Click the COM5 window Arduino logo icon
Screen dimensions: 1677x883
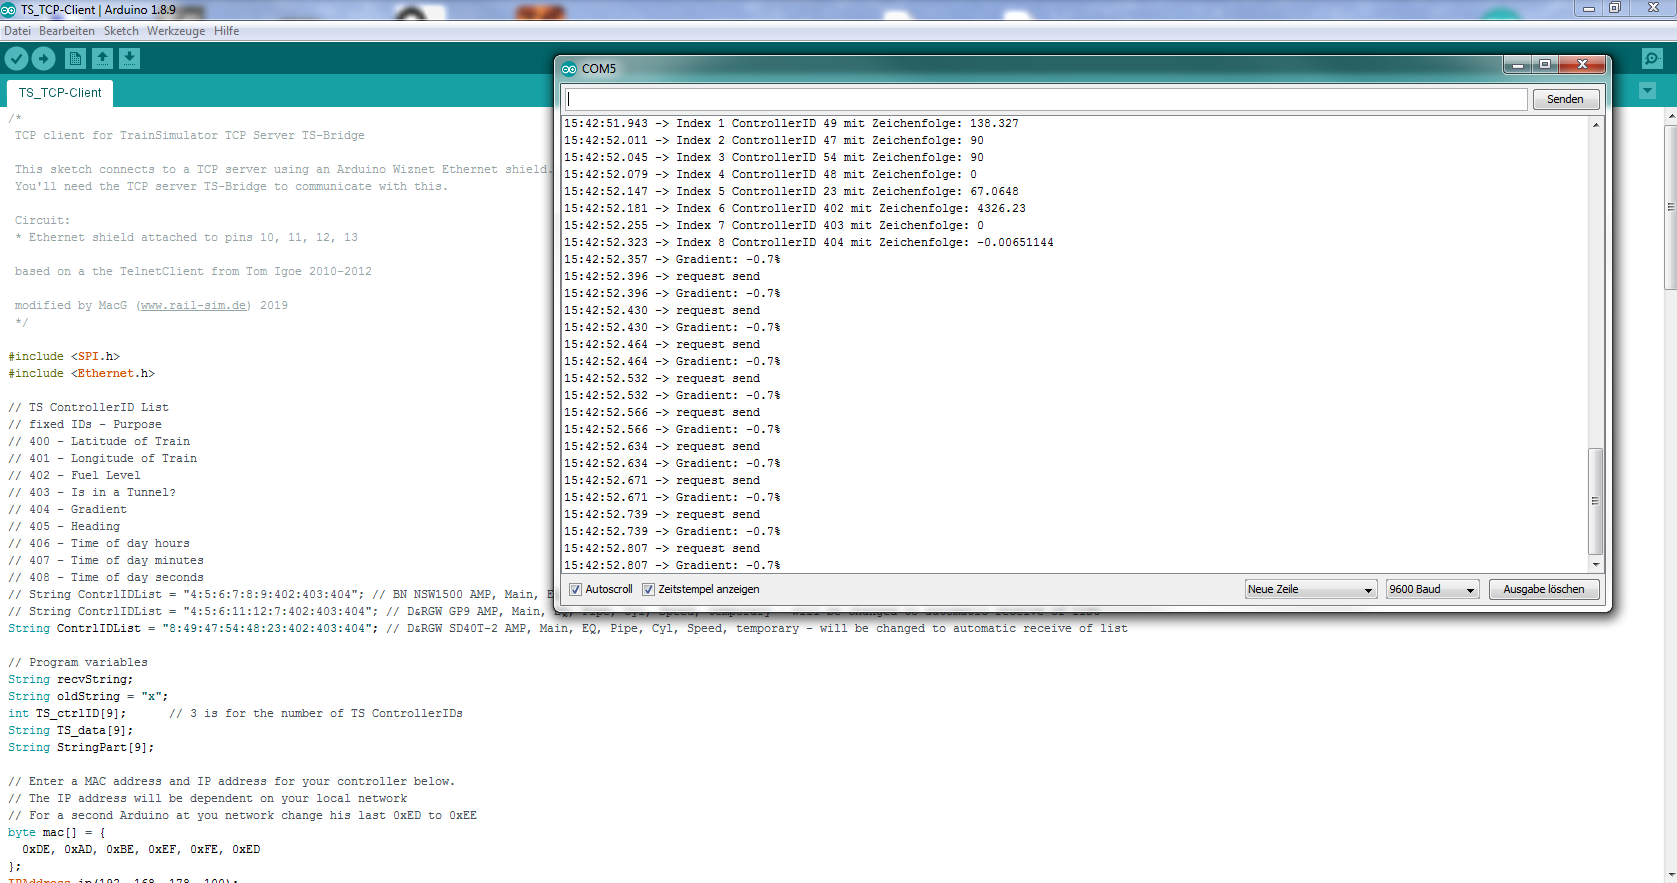click(569, 69)
